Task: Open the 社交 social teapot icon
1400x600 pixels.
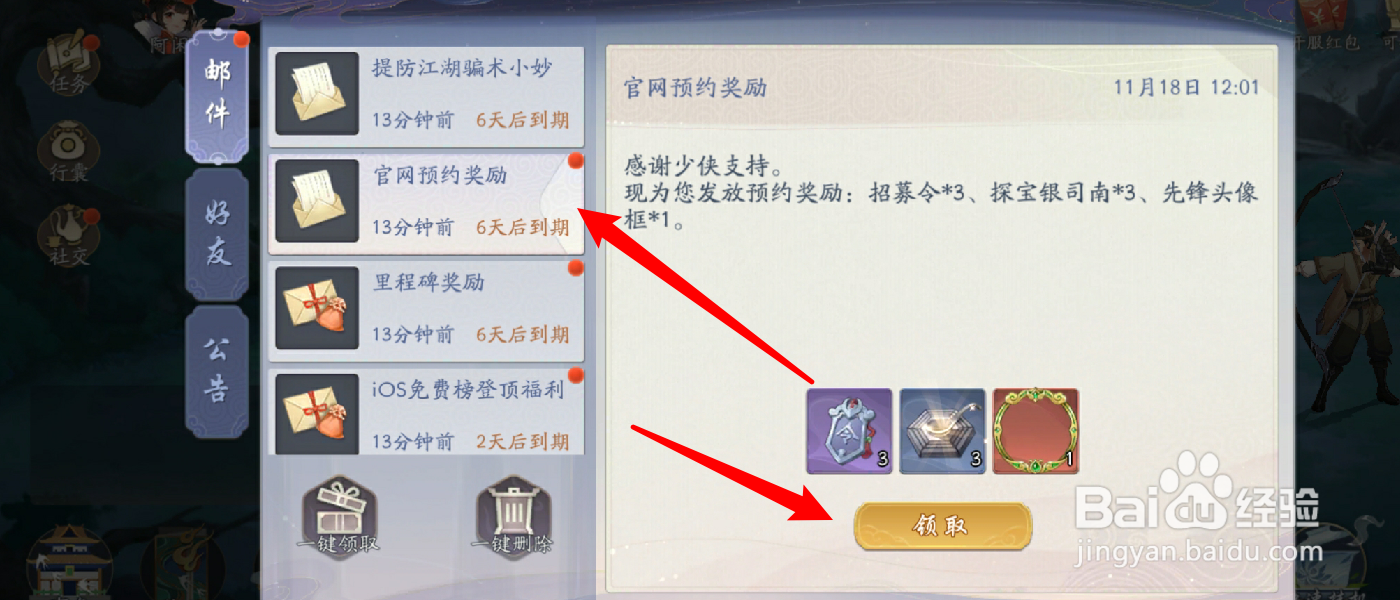Action: click(68, 237)
